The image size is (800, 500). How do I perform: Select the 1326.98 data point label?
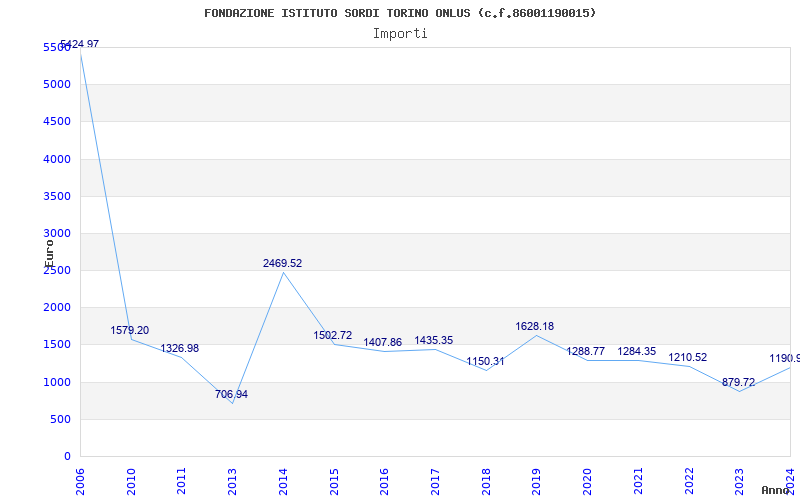pos(180,349)
